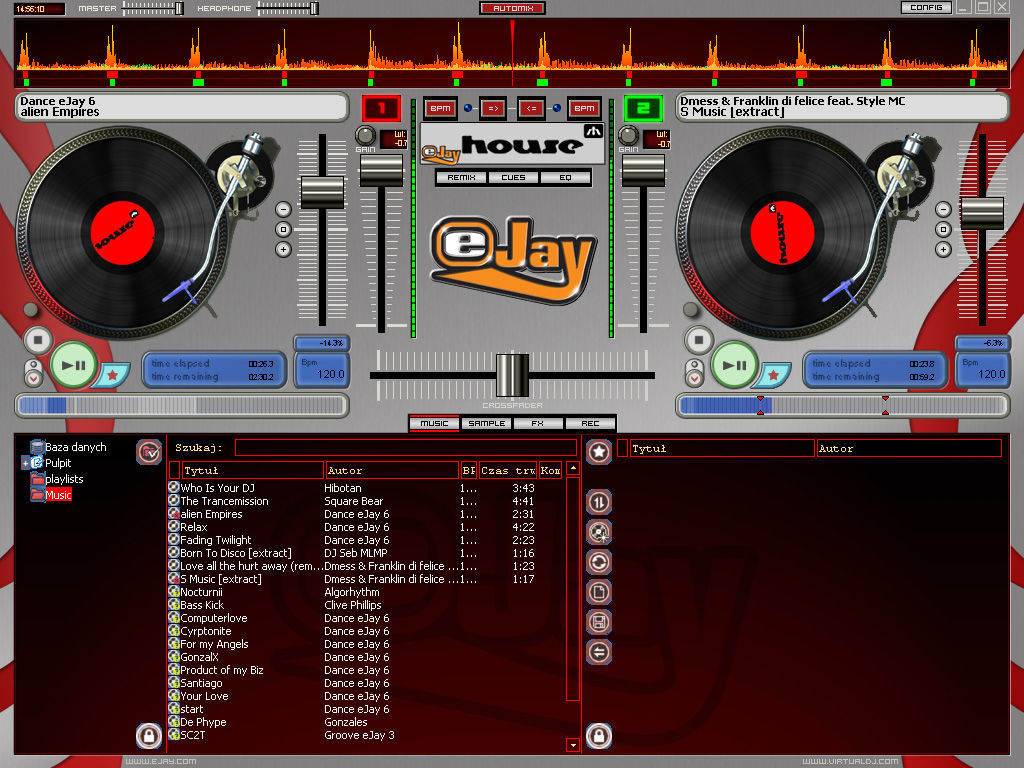The width and height of the screenshot is (1024, 768).
Task: Stop deck 2 playback
Action: (x=699, y=340)
